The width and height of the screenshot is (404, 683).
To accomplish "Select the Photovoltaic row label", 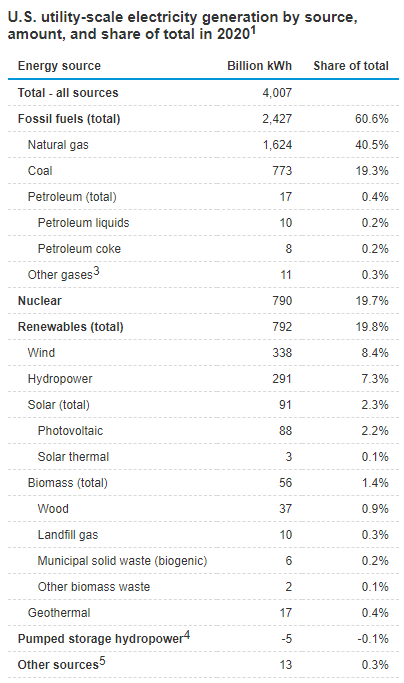I will [x=70, y=431].
